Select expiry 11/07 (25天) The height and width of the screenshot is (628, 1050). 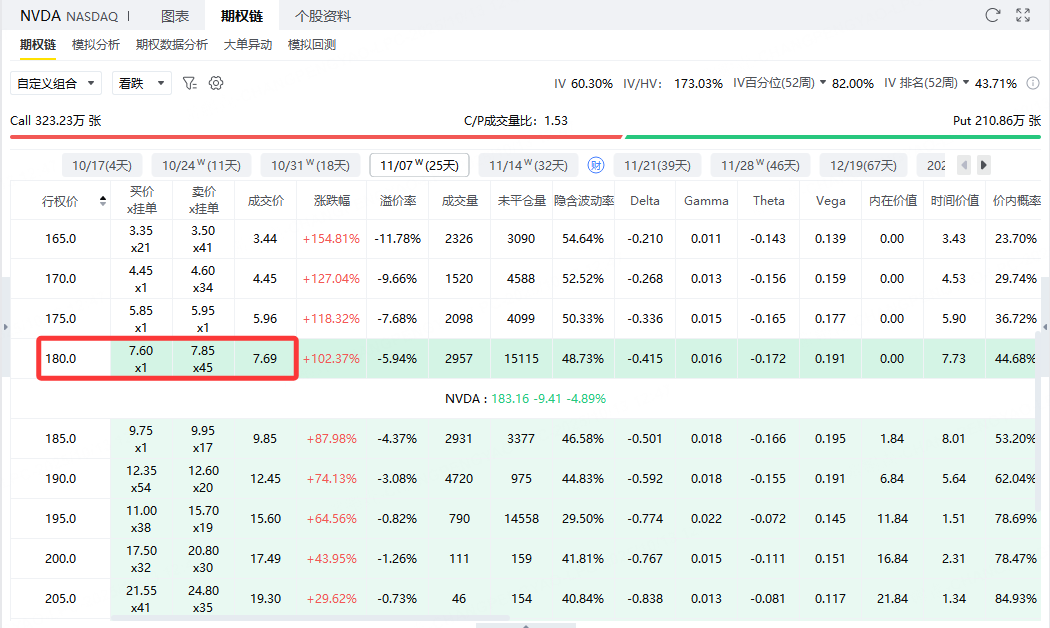pyautogui.click(x=419, y=165)
